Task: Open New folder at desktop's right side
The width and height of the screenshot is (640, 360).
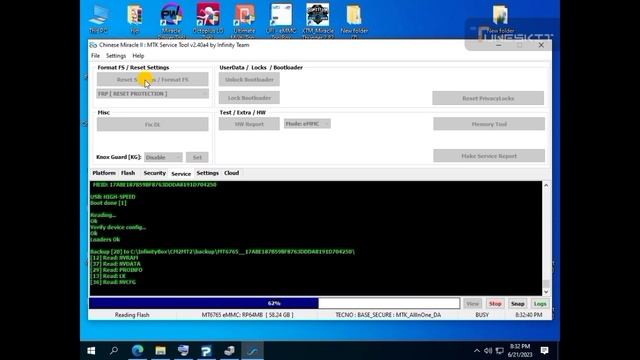Action: point(500,20)
